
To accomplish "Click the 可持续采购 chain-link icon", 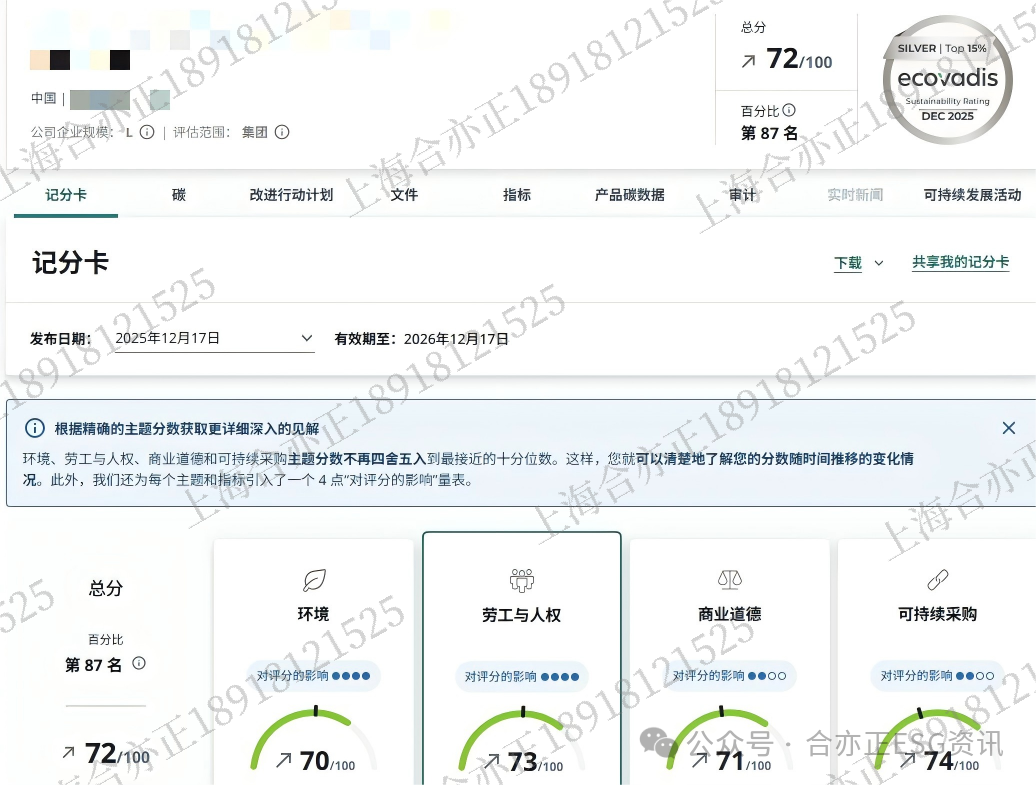I will [937, 579].
